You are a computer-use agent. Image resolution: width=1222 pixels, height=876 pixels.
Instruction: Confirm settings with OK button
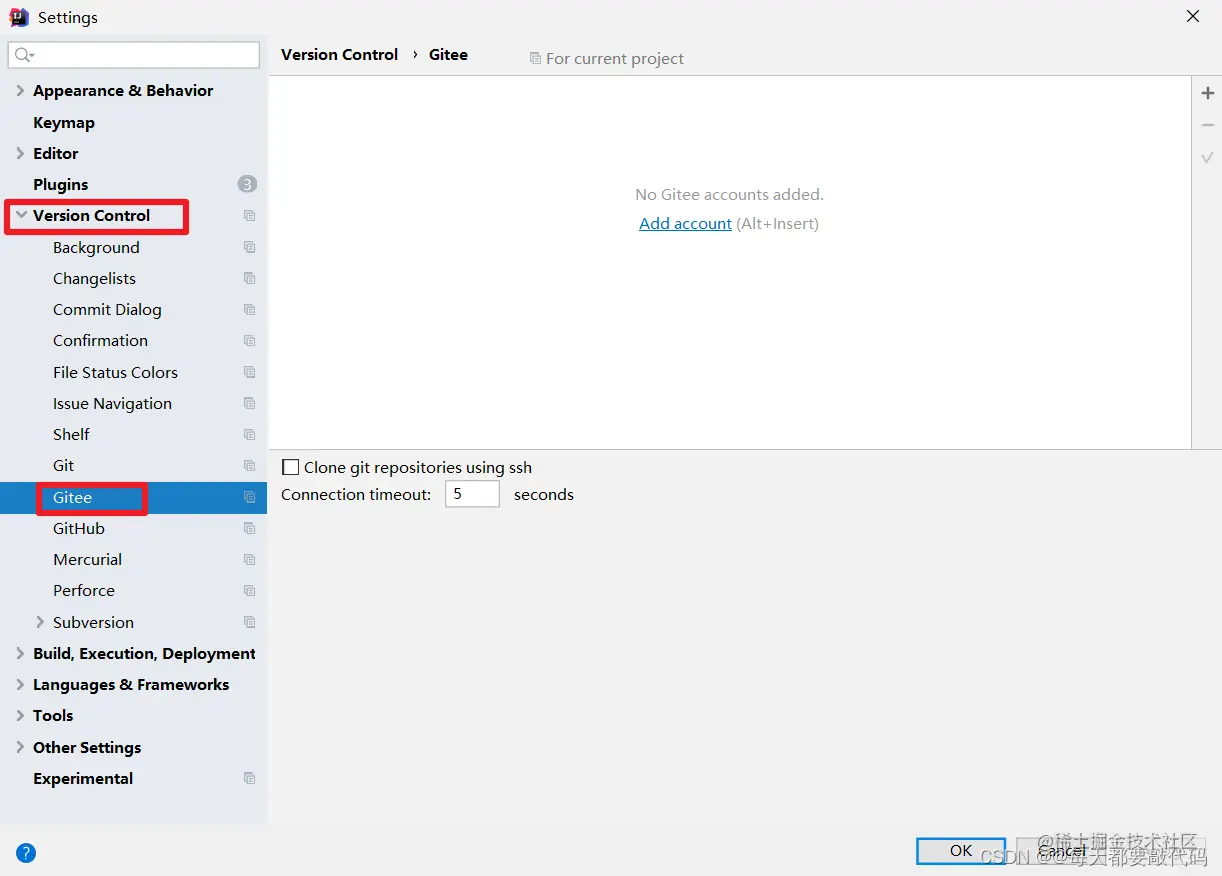pyautogui.click(x=961, y=850)
